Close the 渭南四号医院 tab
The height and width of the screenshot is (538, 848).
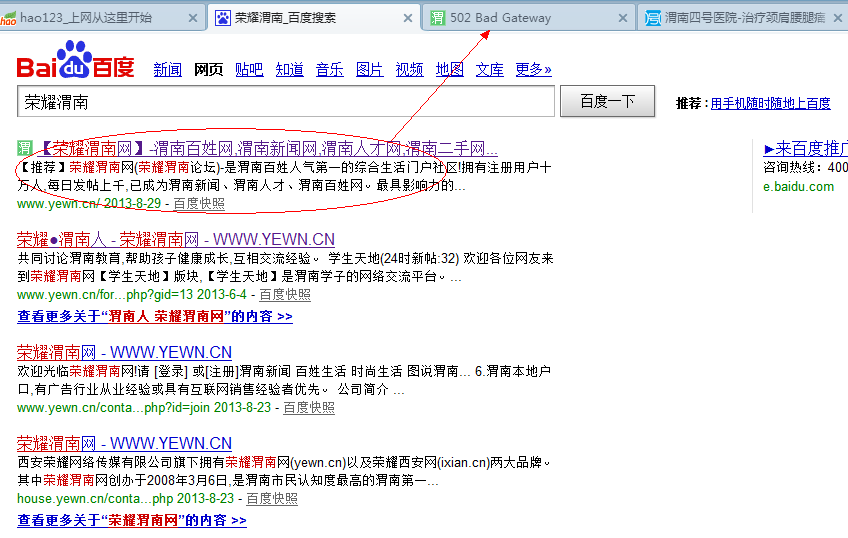tap(838, 18)
